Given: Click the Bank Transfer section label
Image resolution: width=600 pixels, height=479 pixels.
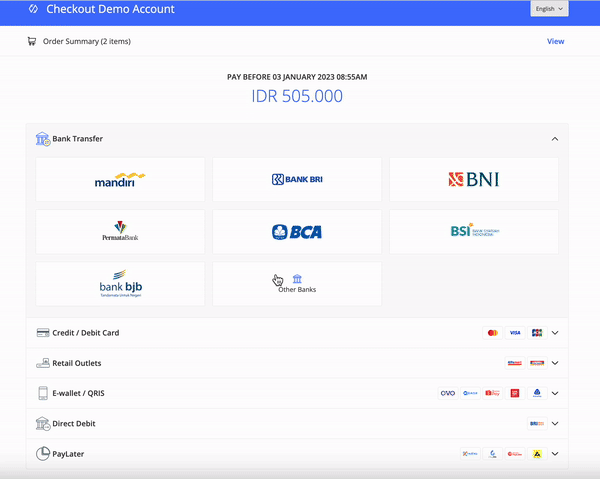Looking at the screenshot, I should click(x=78, y=139).
